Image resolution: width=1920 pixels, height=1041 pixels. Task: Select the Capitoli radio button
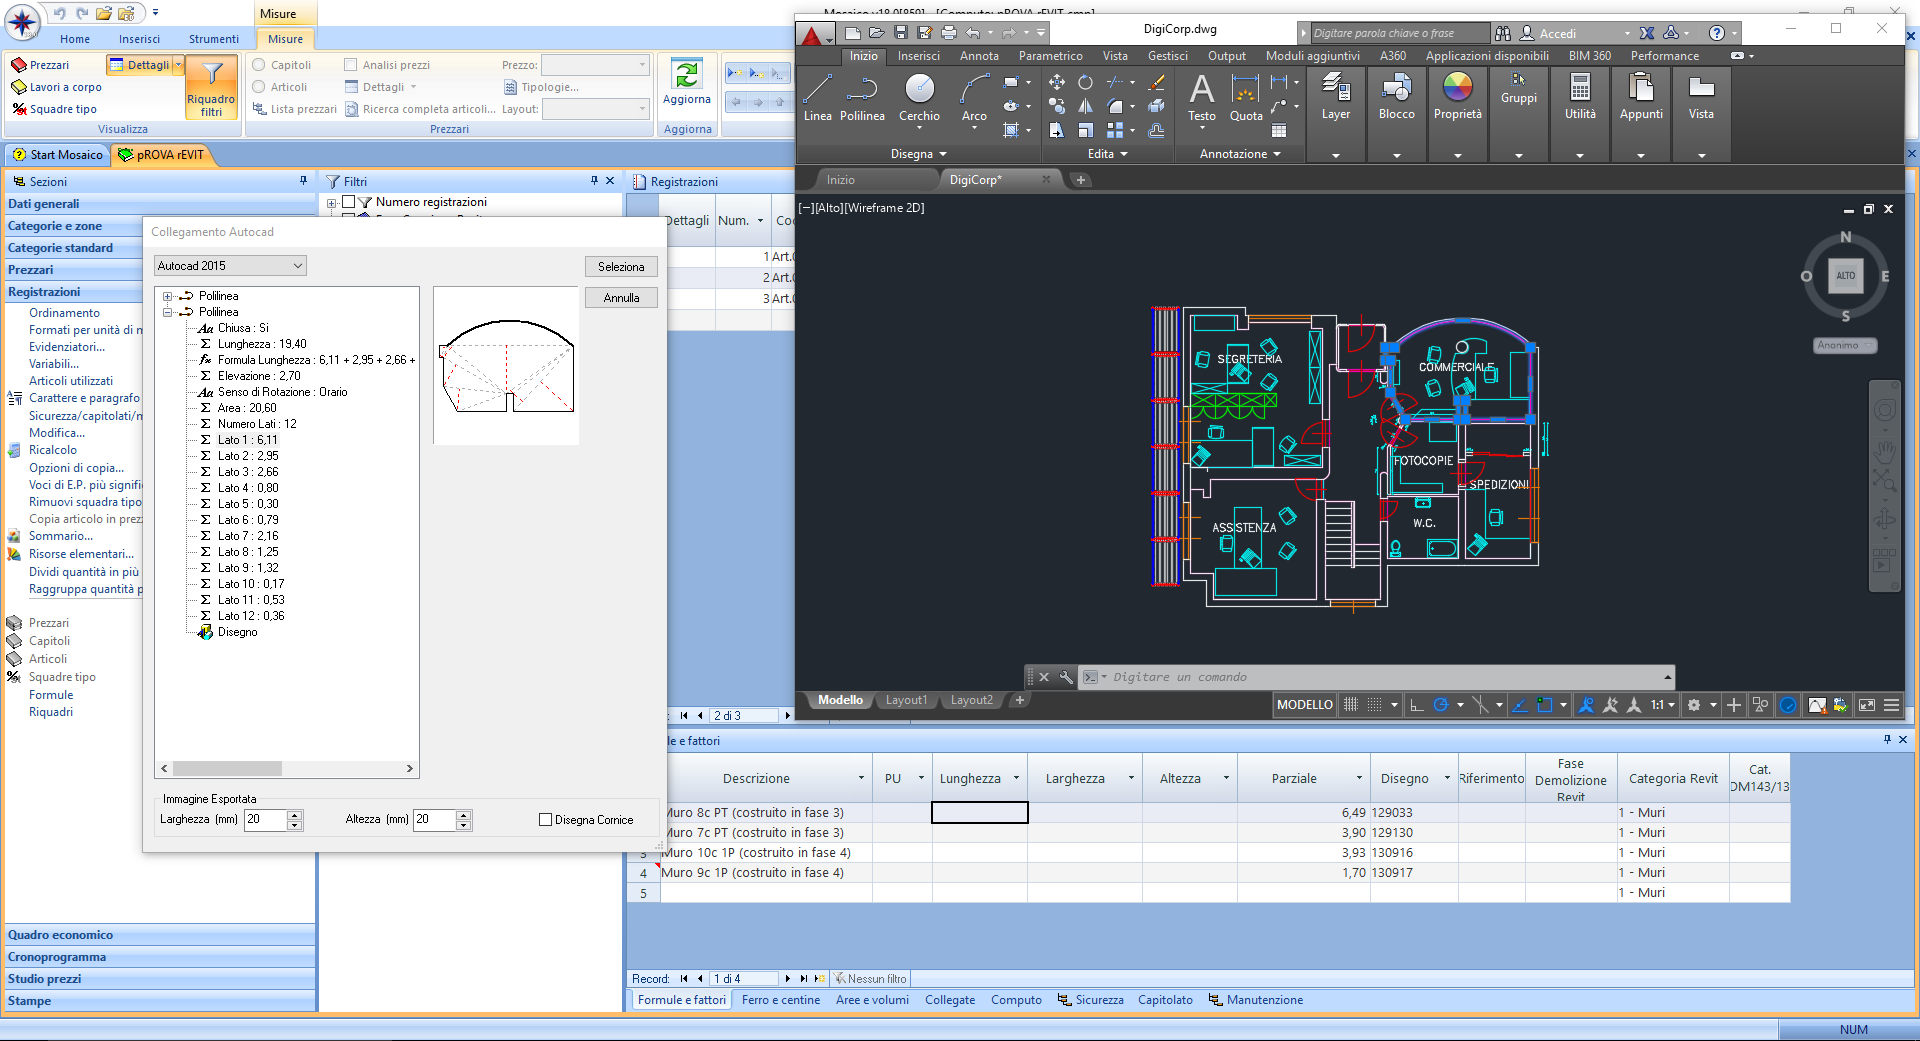(x=259, y=65)
